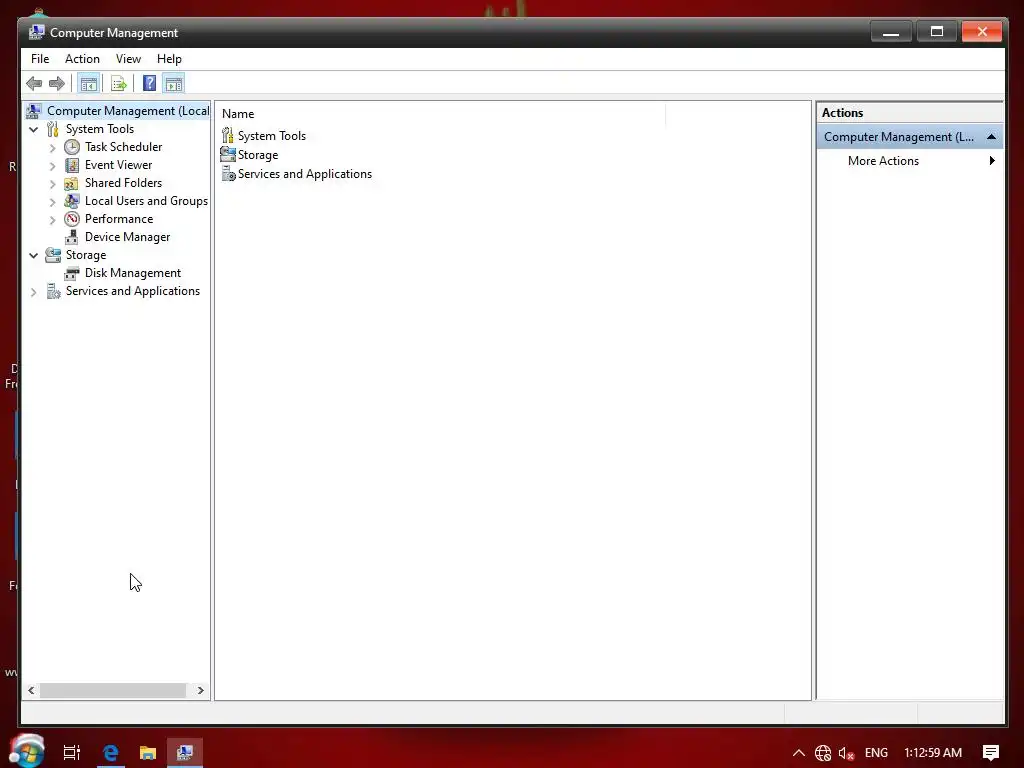
Task: Click Storage icon in the tree pane
Action: [53, 255]
